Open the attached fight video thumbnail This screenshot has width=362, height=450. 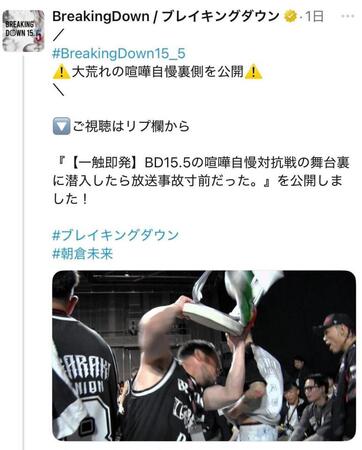click(x=204, y=356)
